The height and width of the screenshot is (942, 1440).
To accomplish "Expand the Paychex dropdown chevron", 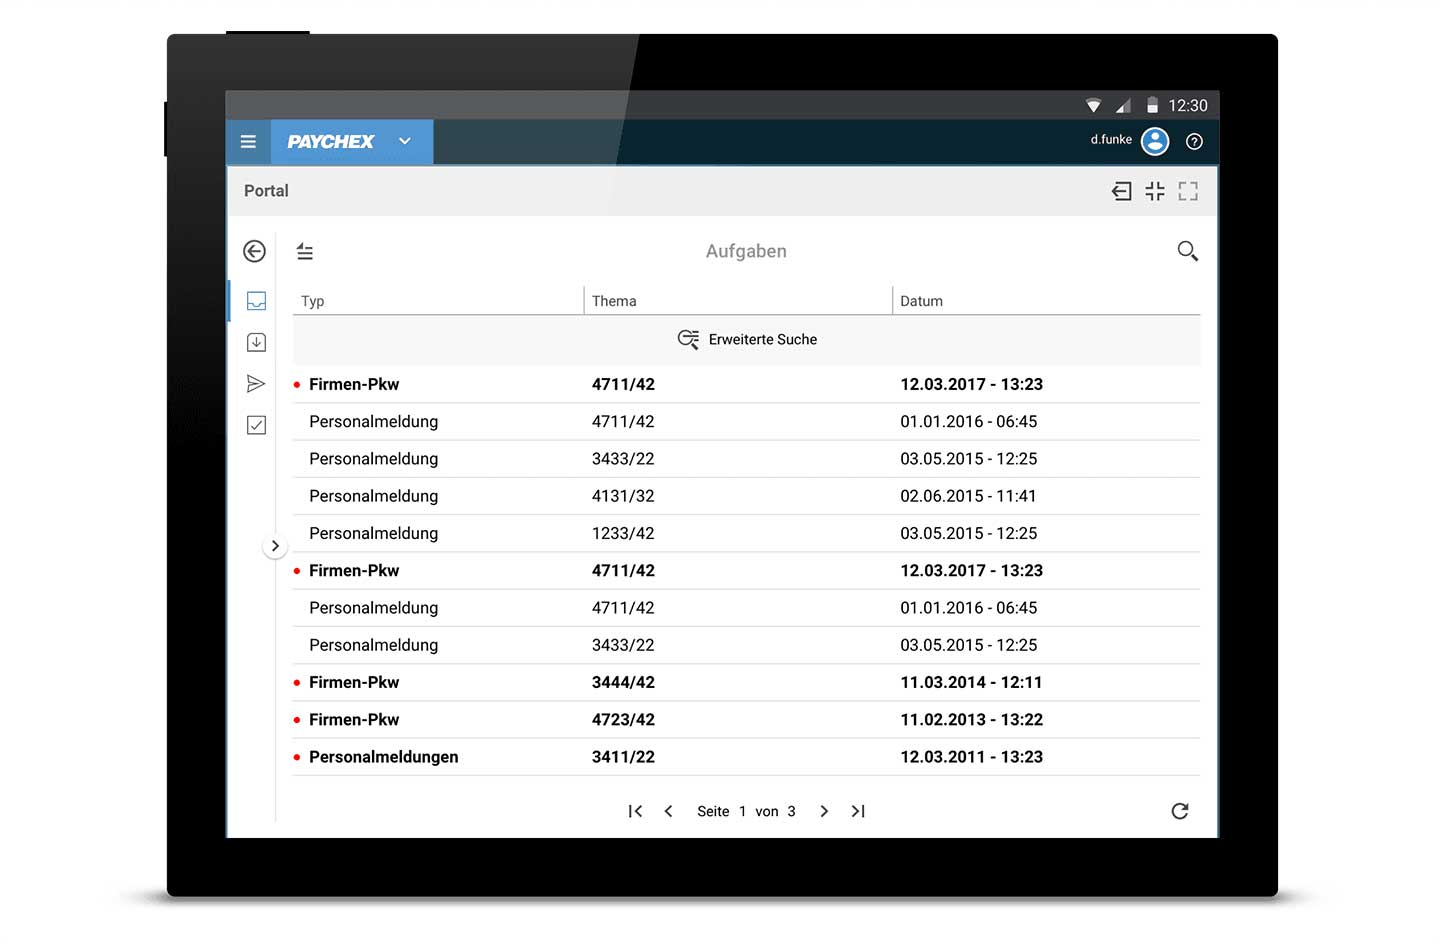I will click(x=405, y=141).
